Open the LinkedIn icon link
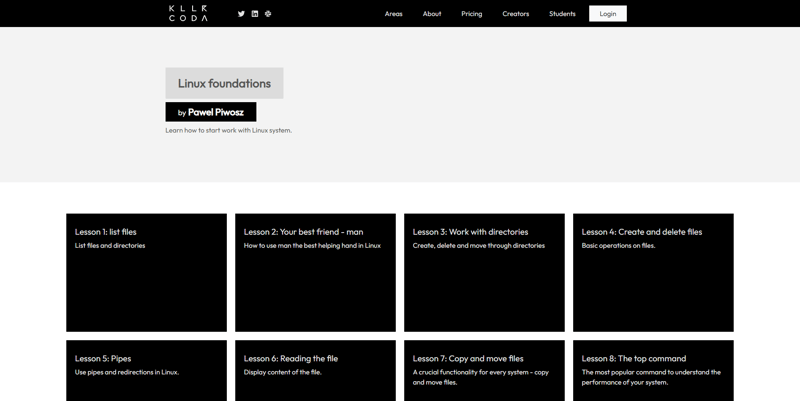 pyautogui.click(x=255, y=14)
